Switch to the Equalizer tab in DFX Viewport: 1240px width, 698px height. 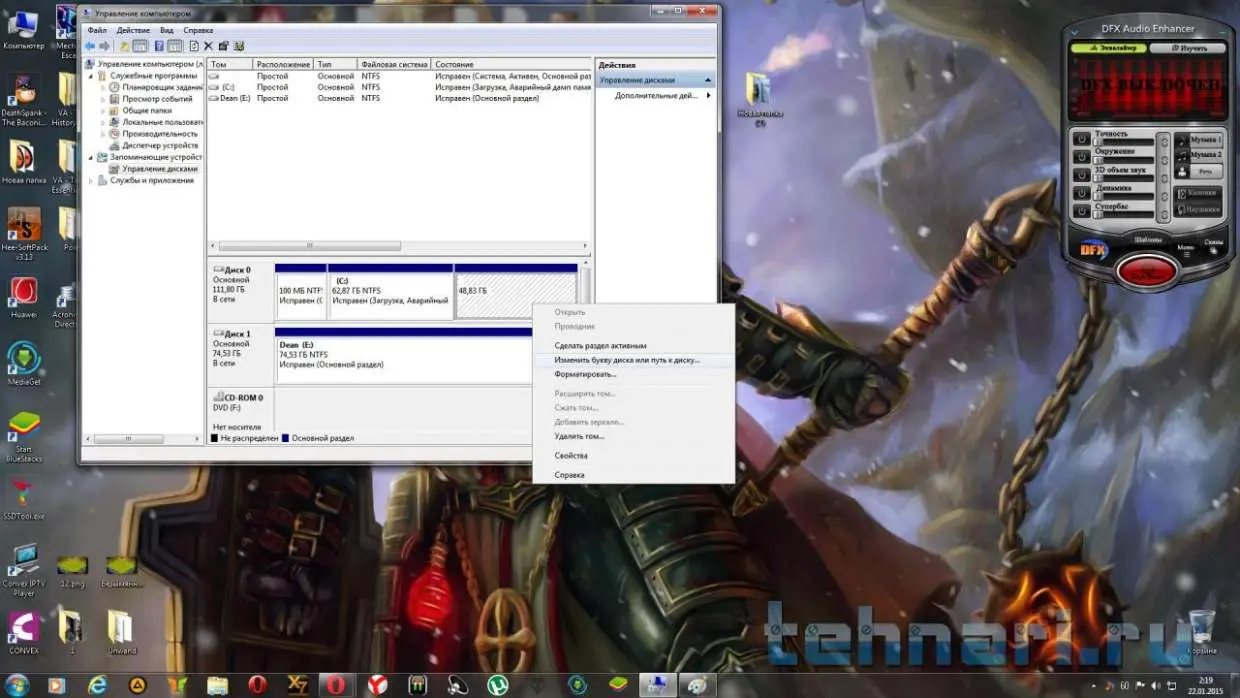coord(1108,48)
